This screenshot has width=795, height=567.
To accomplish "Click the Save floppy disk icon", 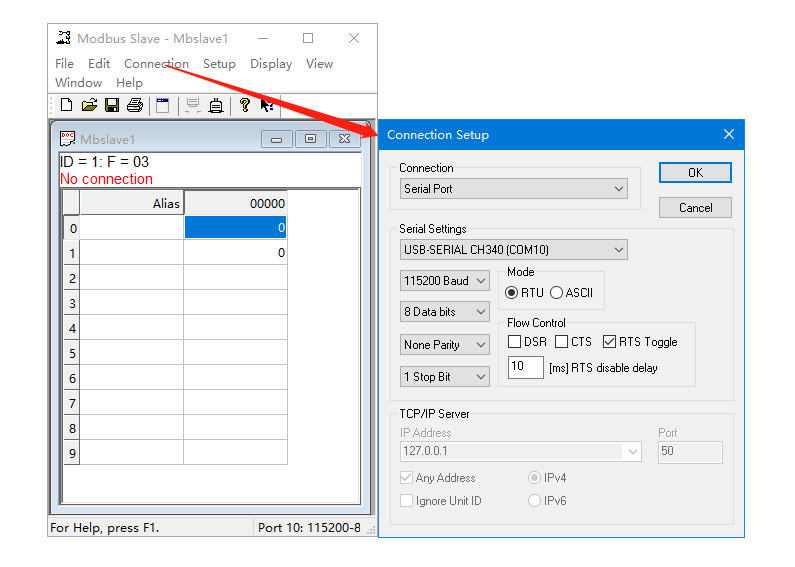I will pyautogui.click(x=112, y=105).
